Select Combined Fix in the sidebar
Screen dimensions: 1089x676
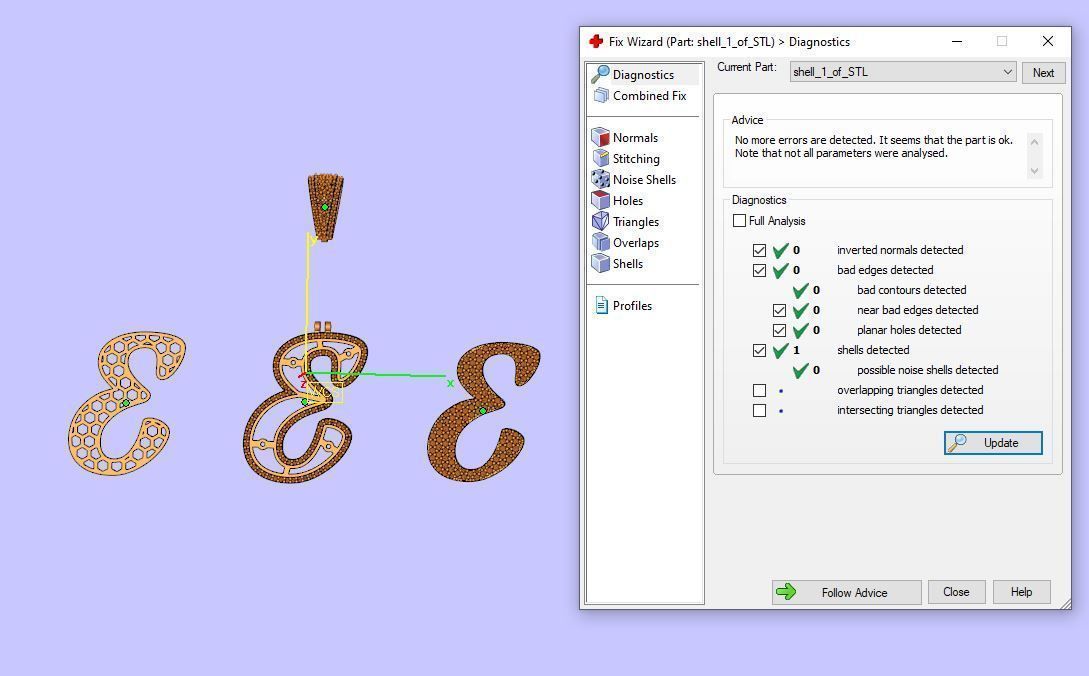649,96
